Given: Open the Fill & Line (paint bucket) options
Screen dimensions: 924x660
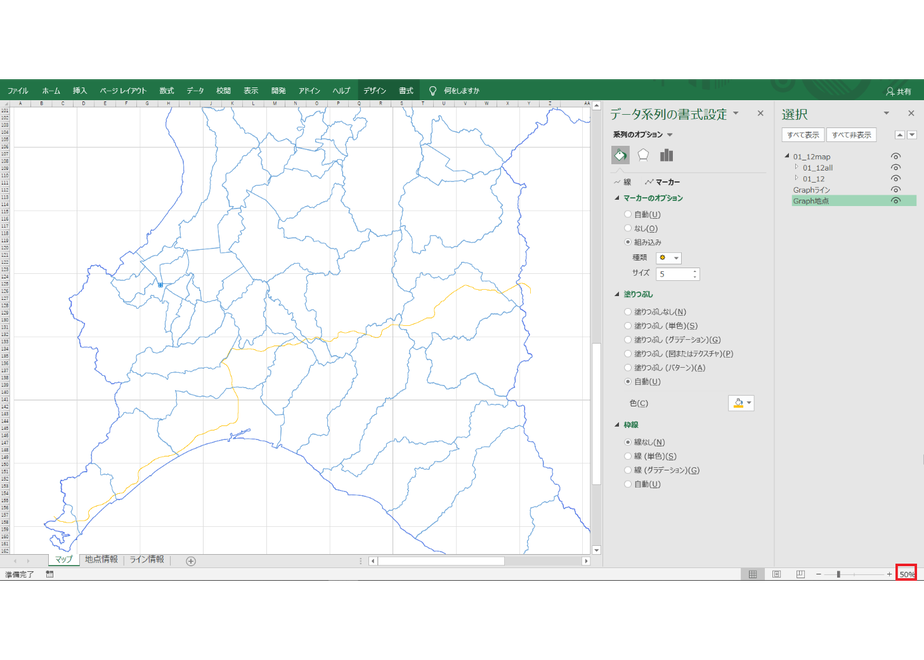Looking at the screenshot, I should coord(621,155).
